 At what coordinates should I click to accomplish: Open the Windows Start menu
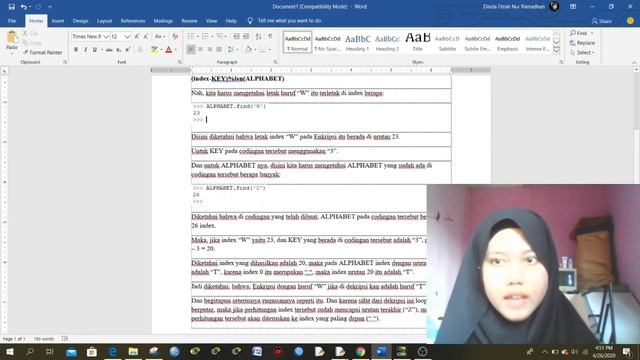(x=9, y=351)
